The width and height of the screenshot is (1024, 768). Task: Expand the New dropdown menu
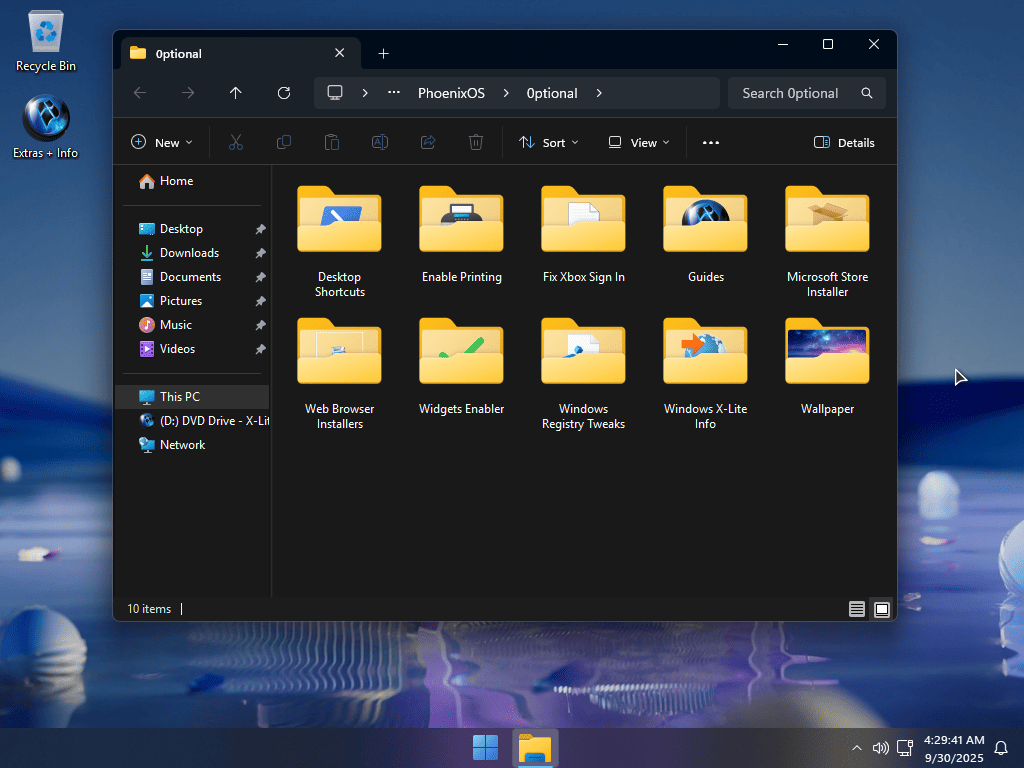[x=161, y=143]
